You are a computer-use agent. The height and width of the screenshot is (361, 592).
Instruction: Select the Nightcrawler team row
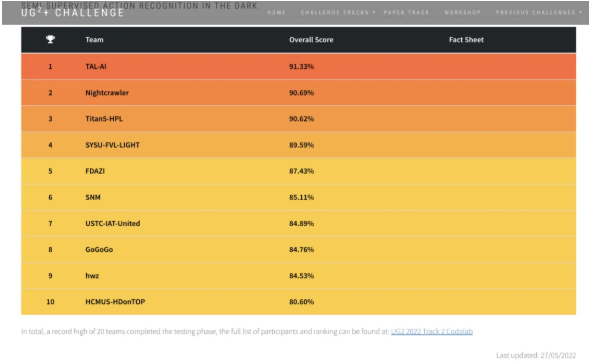pyautogui.click(x=298, y=93)
